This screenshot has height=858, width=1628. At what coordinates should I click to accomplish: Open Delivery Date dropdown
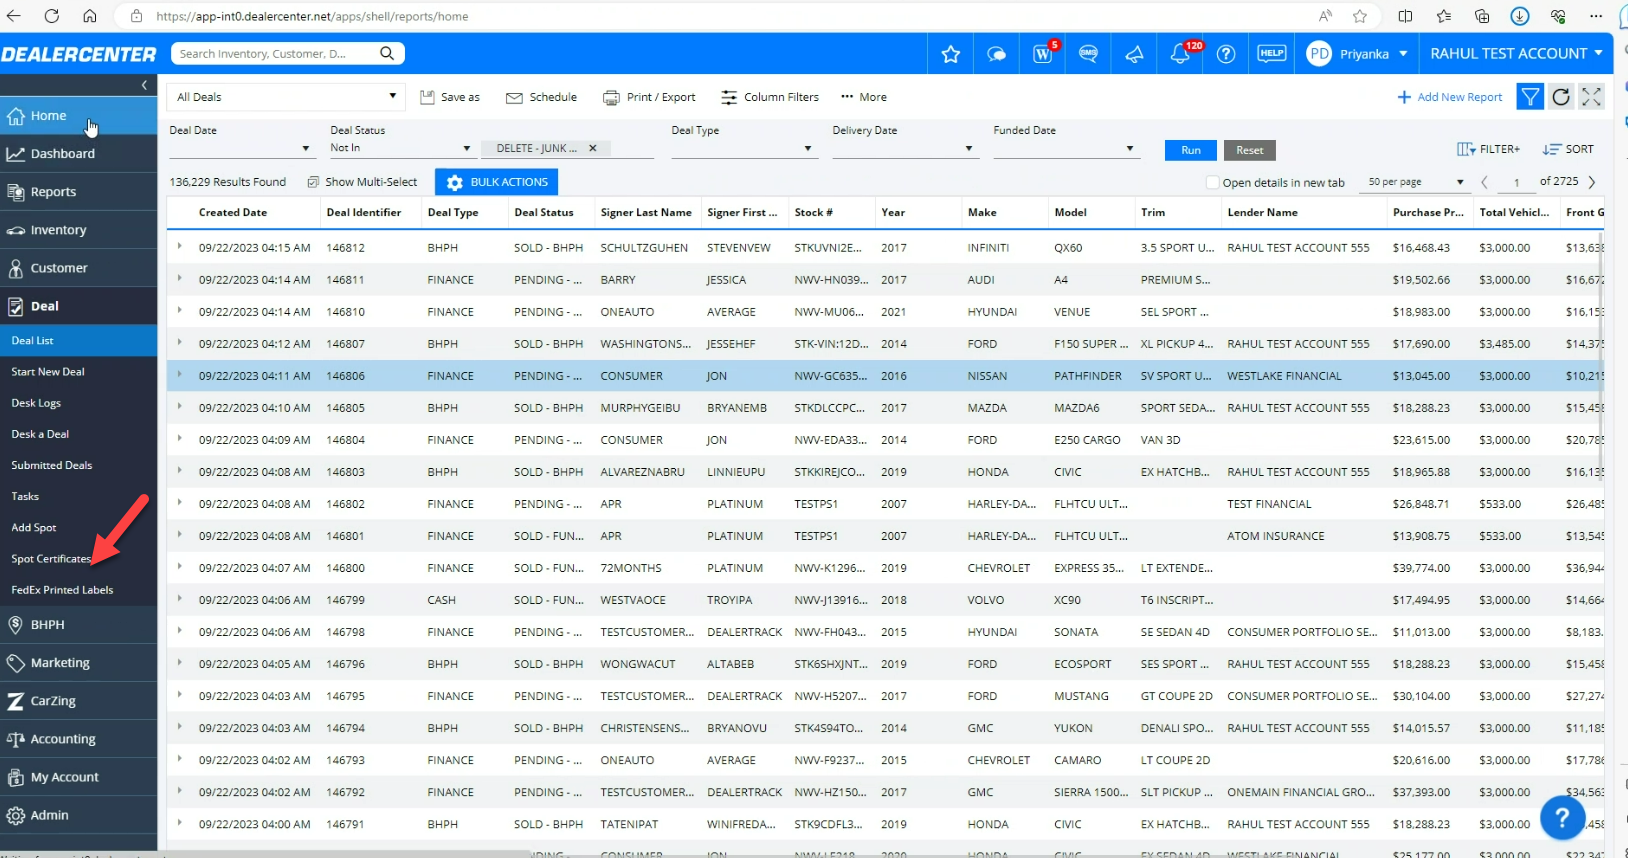click(905, 149)
